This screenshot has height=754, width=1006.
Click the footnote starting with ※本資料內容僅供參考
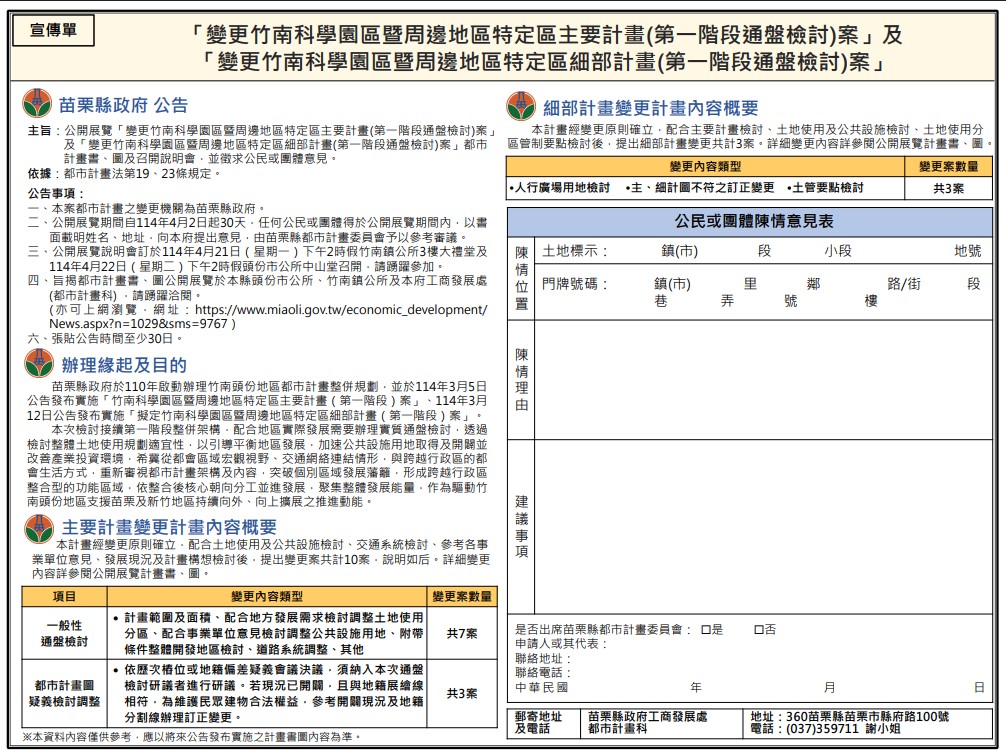[192, 737]
